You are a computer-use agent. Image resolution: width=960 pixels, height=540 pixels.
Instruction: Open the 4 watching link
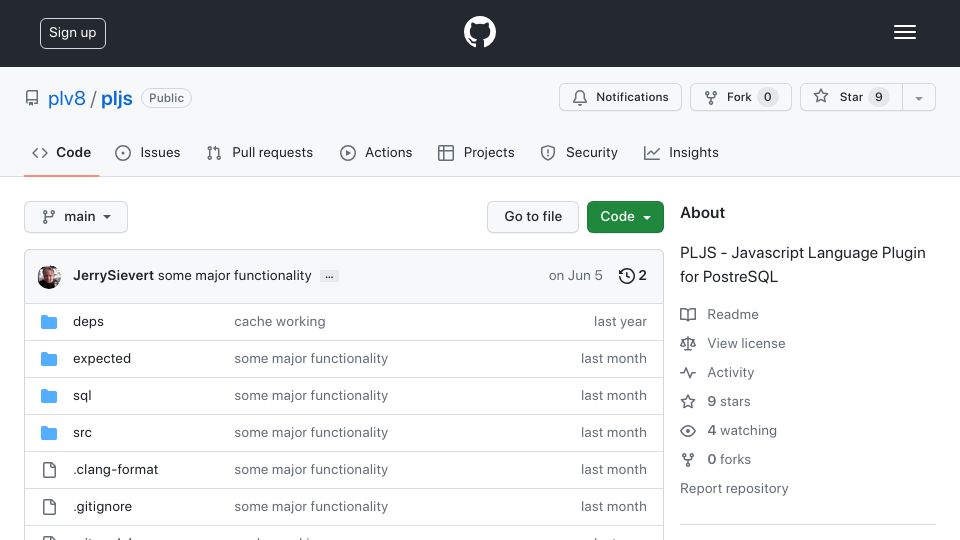coord(742,430)
